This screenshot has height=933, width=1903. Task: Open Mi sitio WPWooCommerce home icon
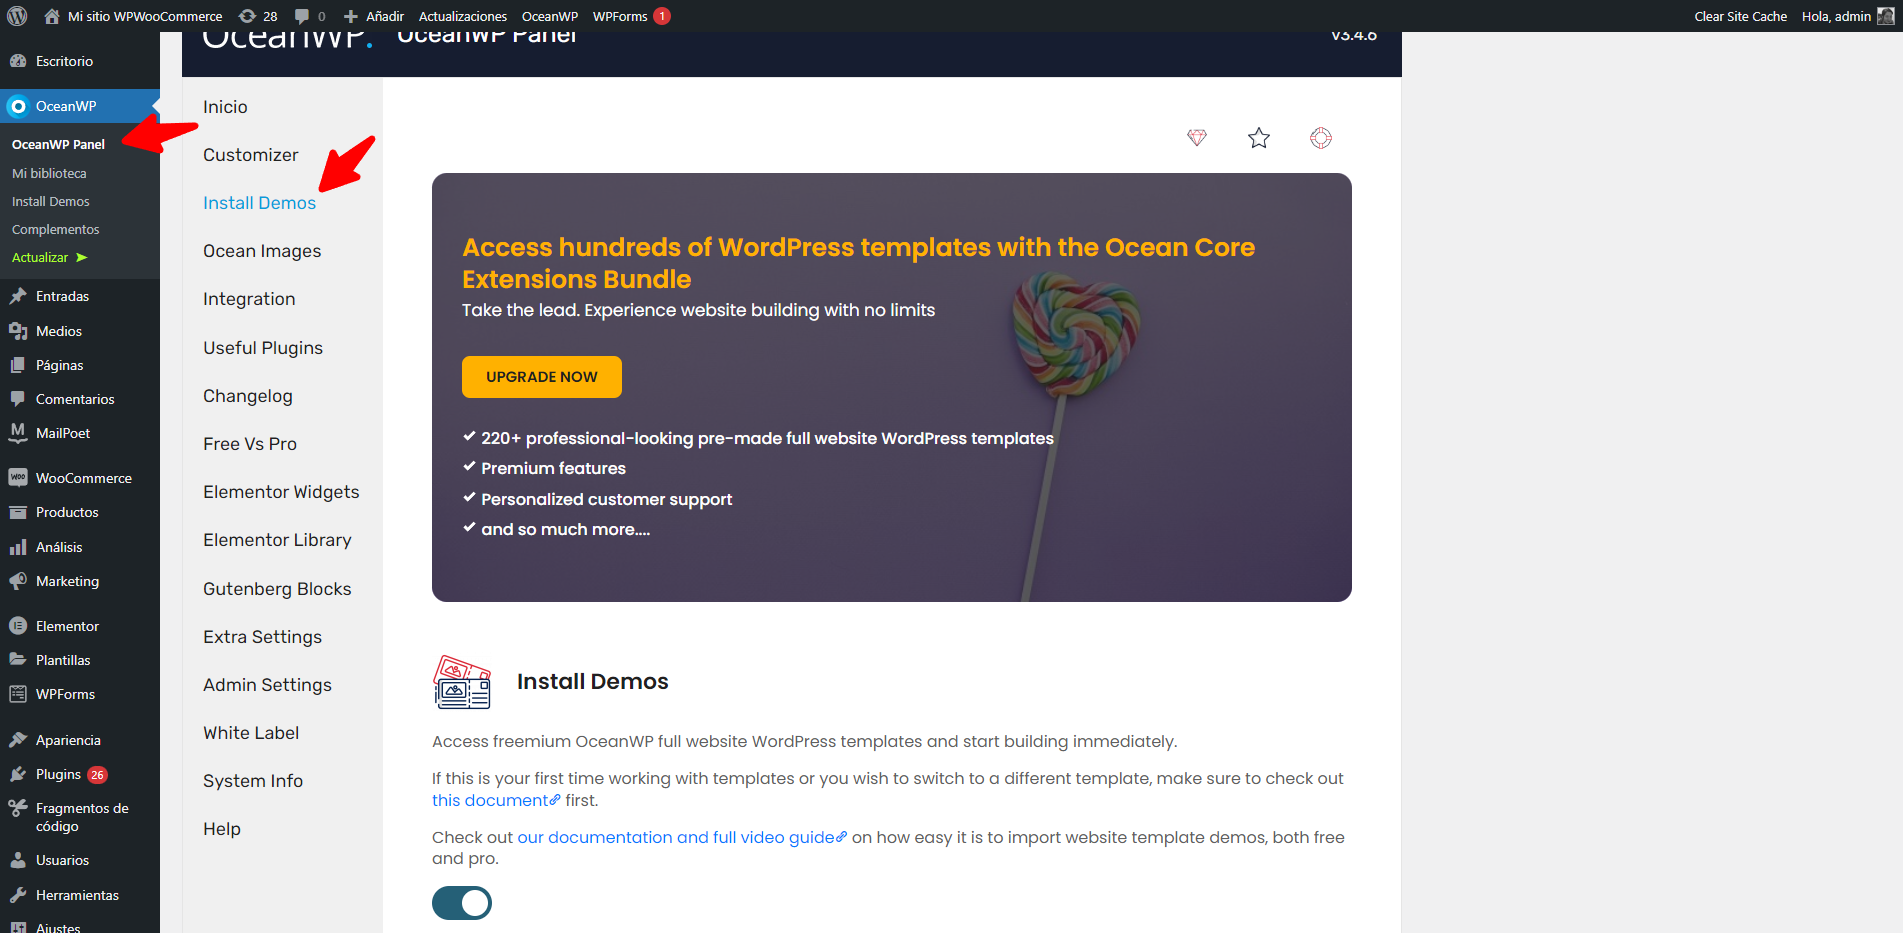(x=52, y=16)
